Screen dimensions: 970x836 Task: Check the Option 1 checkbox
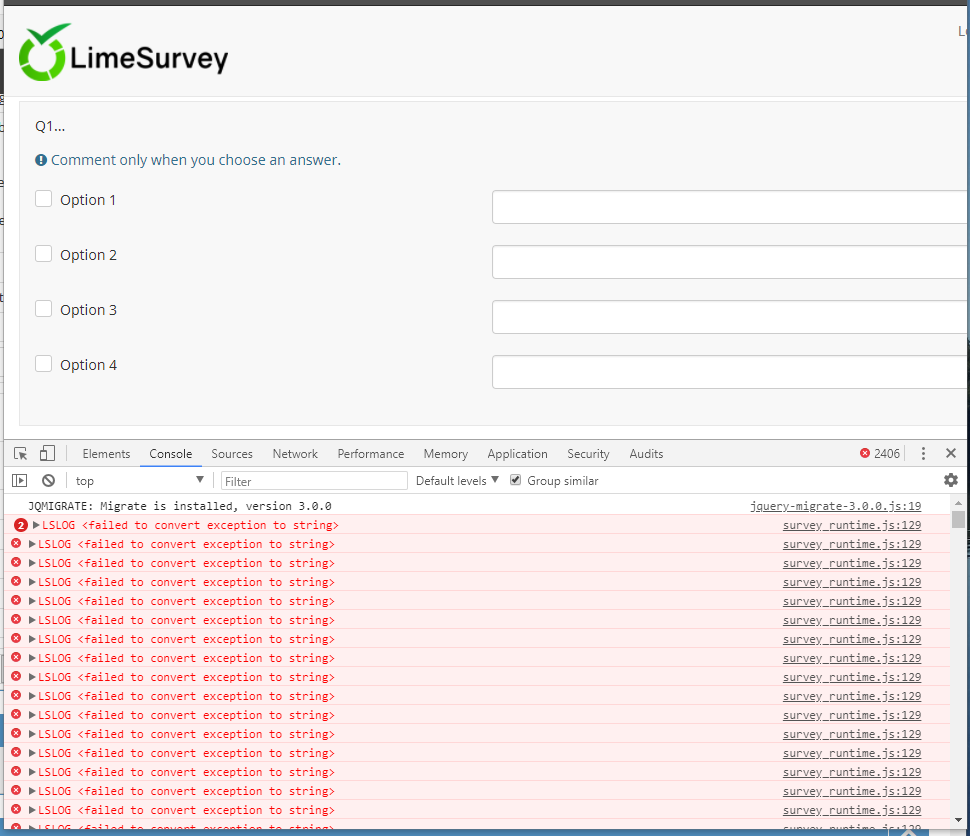click(x=44, y=199)
